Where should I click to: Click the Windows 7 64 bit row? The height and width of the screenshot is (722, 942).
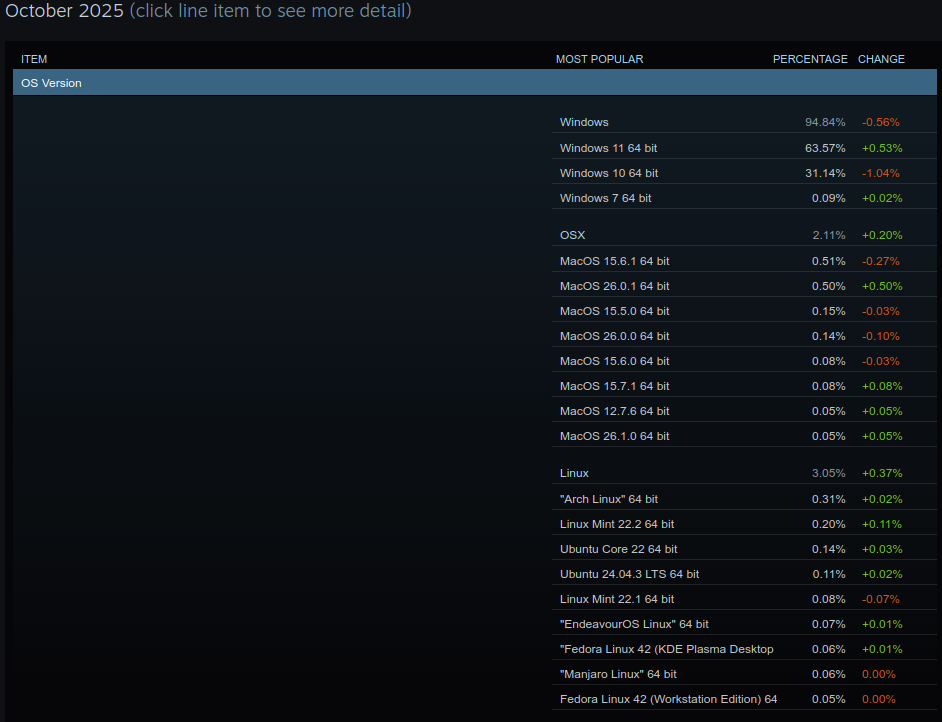pyautogui.click(x=744, y=198)
